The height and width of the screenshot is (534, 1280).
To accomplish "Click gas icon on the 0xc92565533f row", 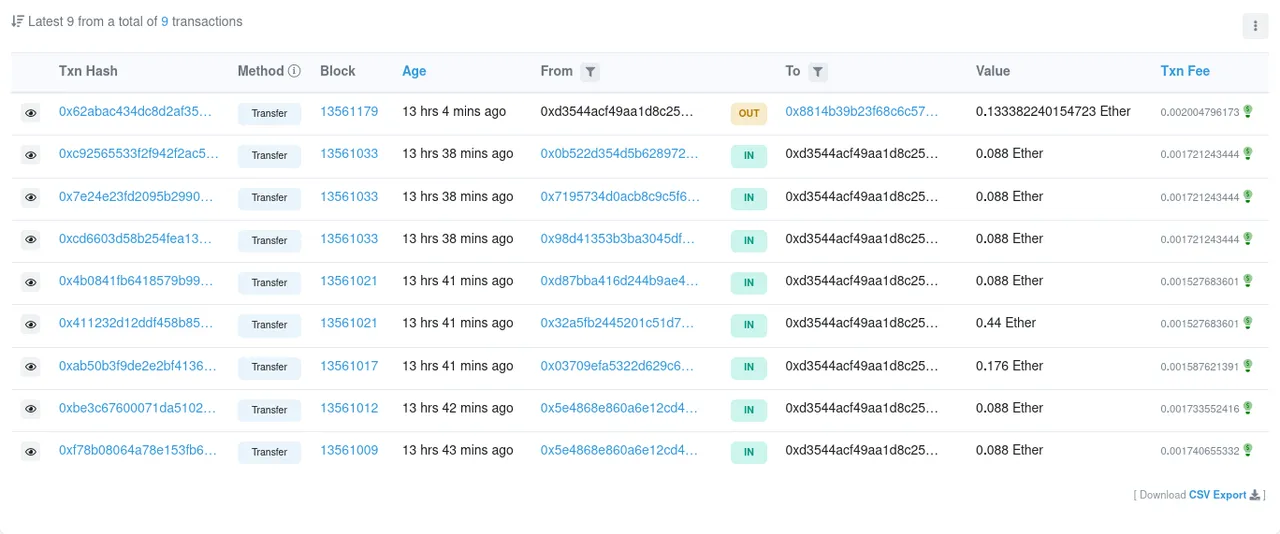I will tap(1247, 153).
